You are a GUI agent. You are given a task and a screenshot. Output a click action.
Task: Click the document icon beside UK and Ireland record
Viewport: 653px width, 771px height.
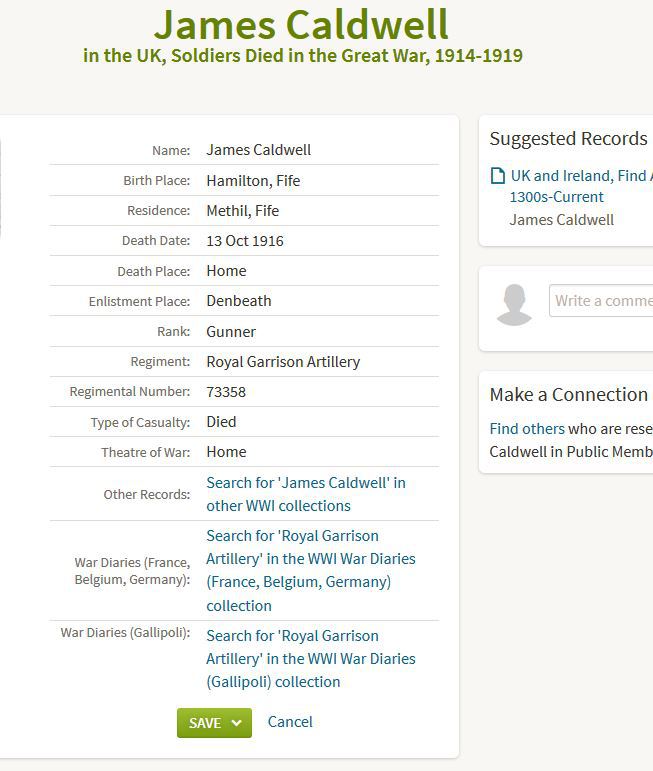(497, 176)
